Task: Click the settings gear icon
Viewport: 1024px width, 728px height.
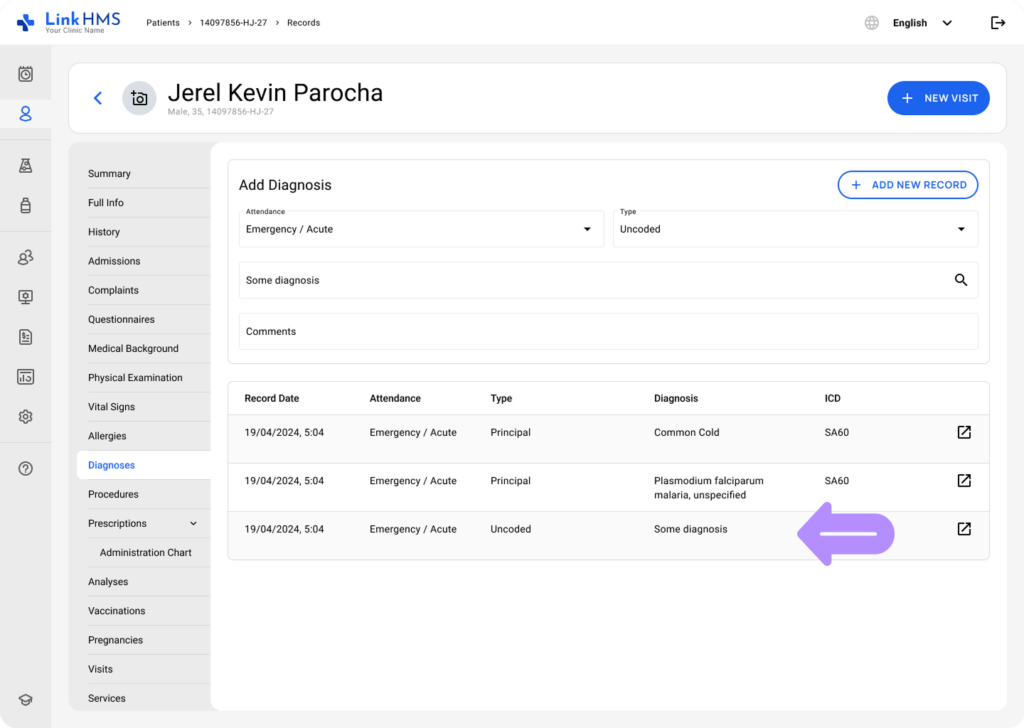Action: 25,416
